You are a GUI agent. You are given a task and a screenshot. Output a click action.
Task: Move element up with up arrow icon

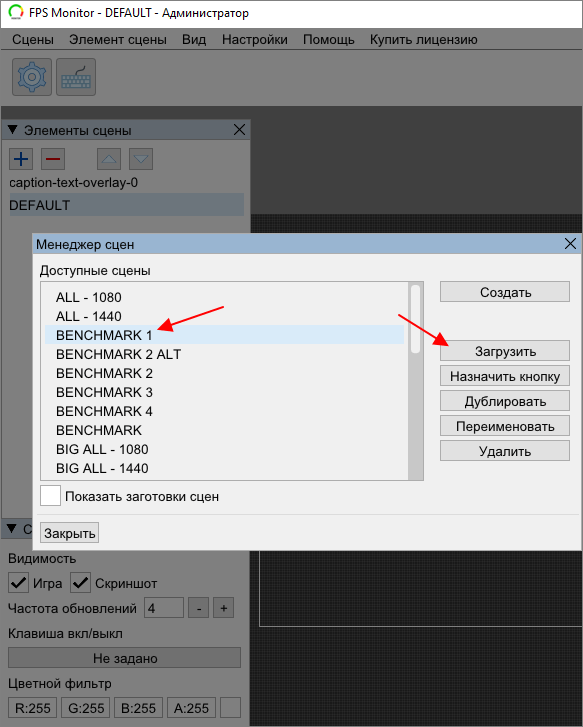click(x=109, y=159)
